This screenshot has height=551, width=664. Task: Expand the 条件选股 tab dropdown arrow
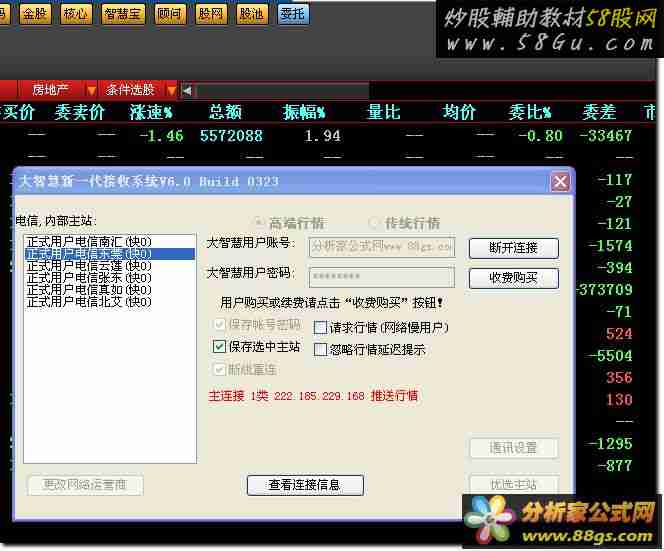coord(171,90)
